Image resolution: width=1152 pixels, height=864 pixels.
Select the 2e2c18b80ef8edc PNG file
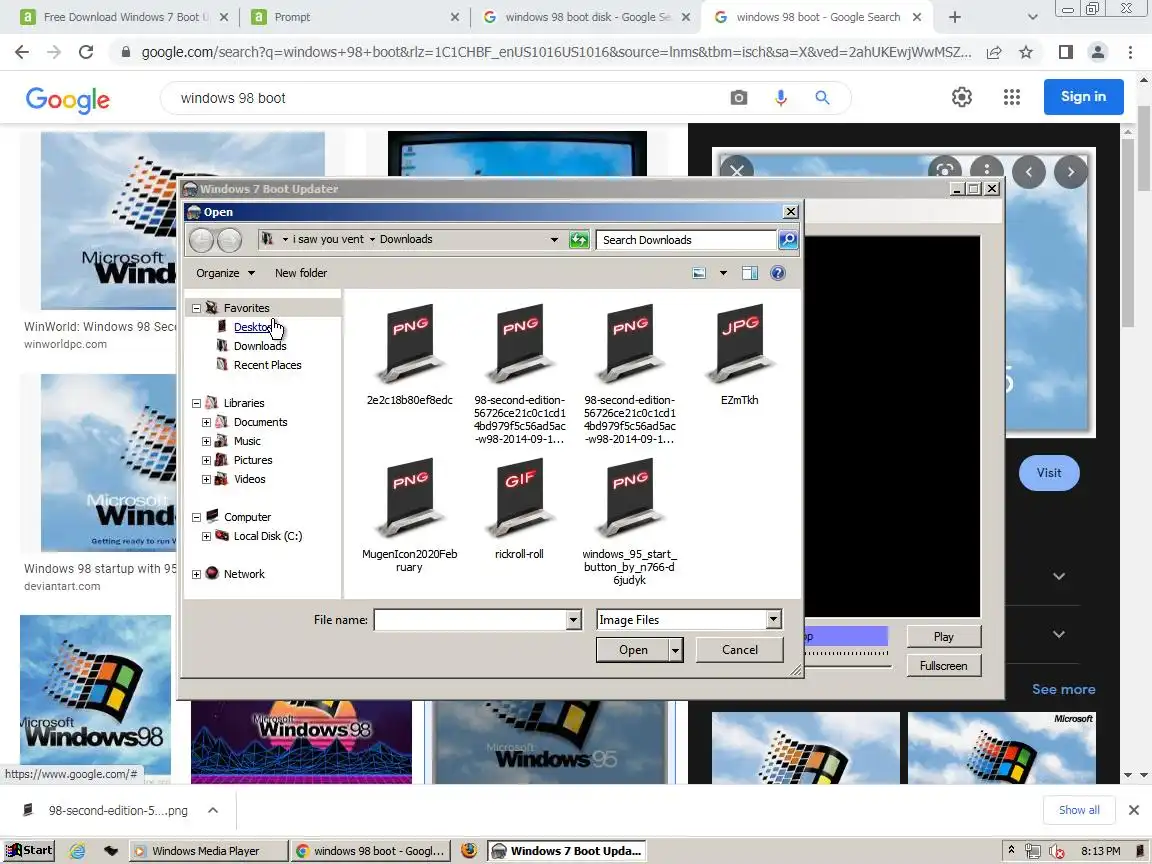point(409,355)
